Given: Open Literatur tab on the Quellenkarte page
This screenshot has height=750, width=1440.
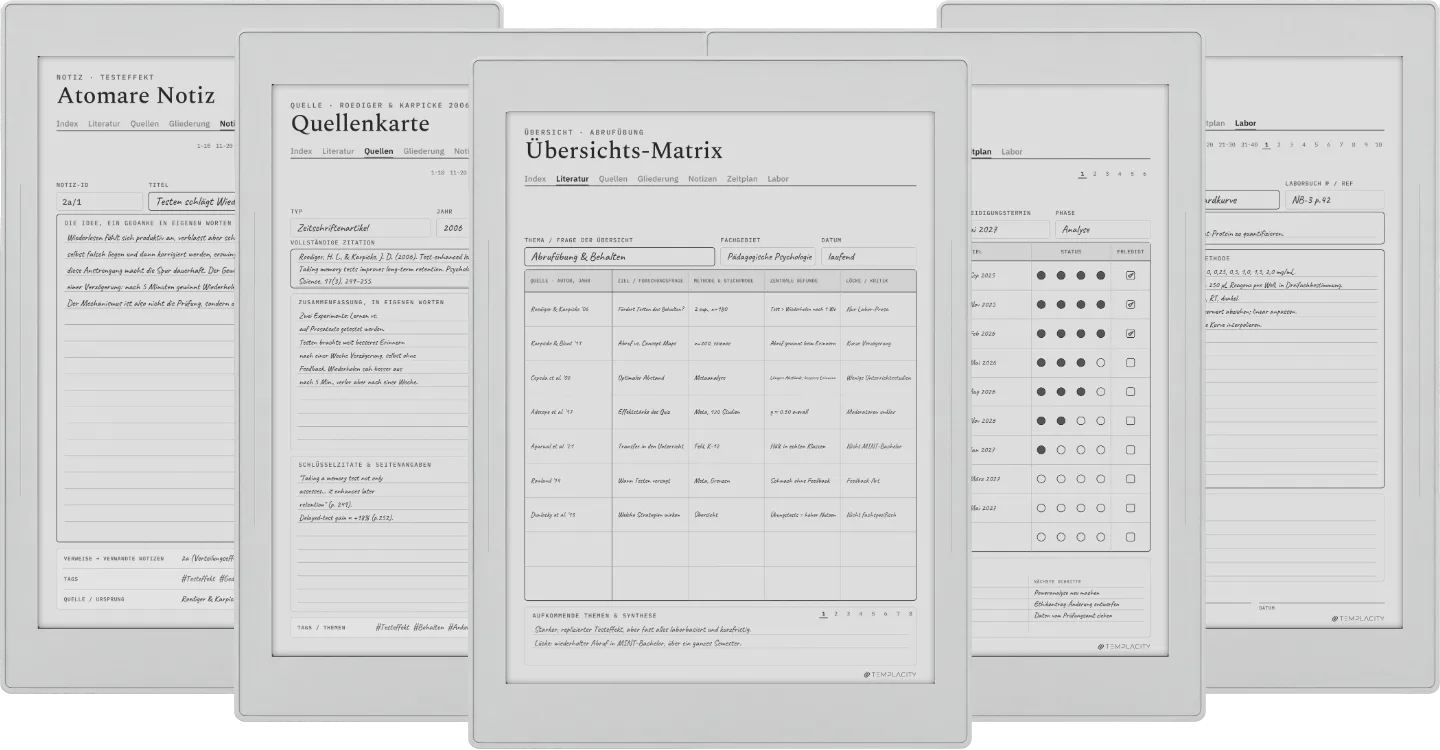Looking at the screenshot, I should 338,151.
